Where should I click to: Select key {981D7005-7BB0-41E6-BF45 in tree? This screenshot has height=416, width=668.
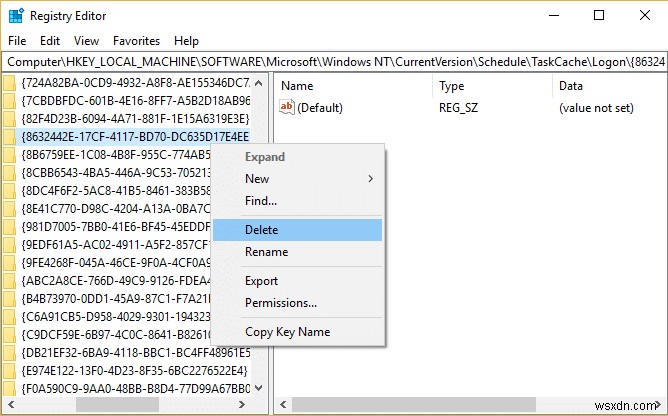(x=115, y=227)
